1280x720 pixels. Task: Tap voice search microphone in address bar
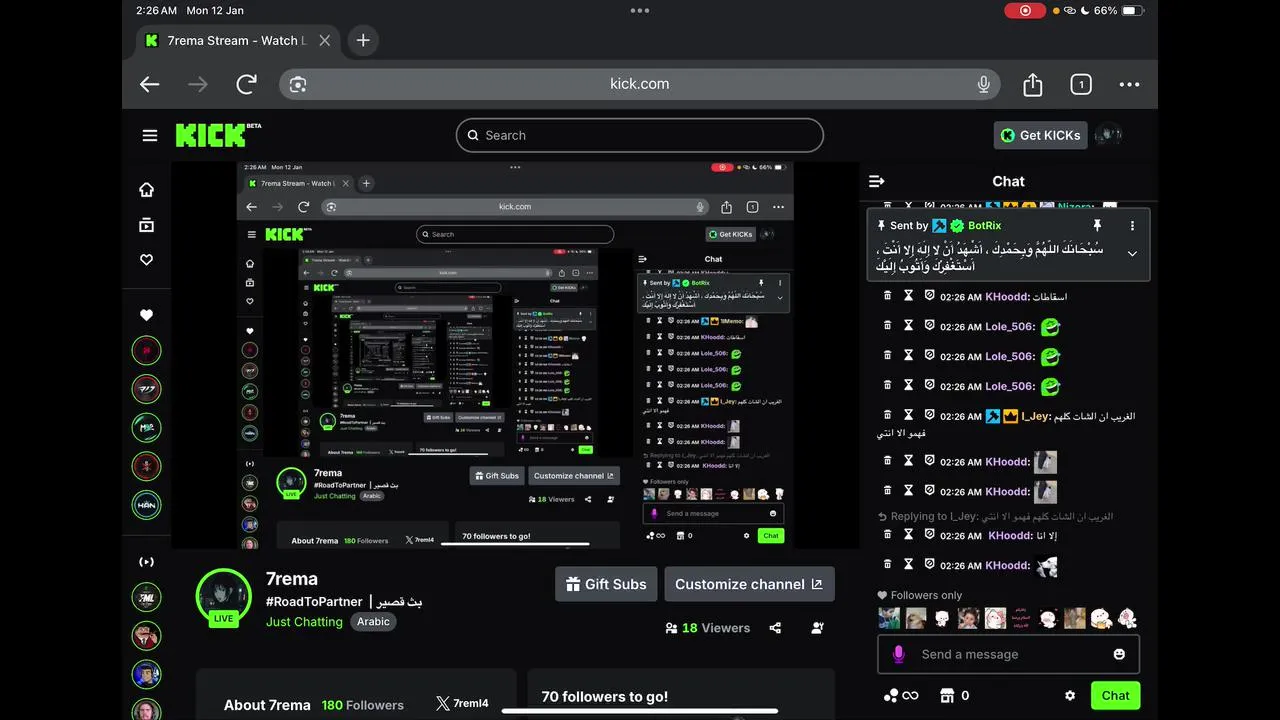pyautogui.click(x=983, y=84)
